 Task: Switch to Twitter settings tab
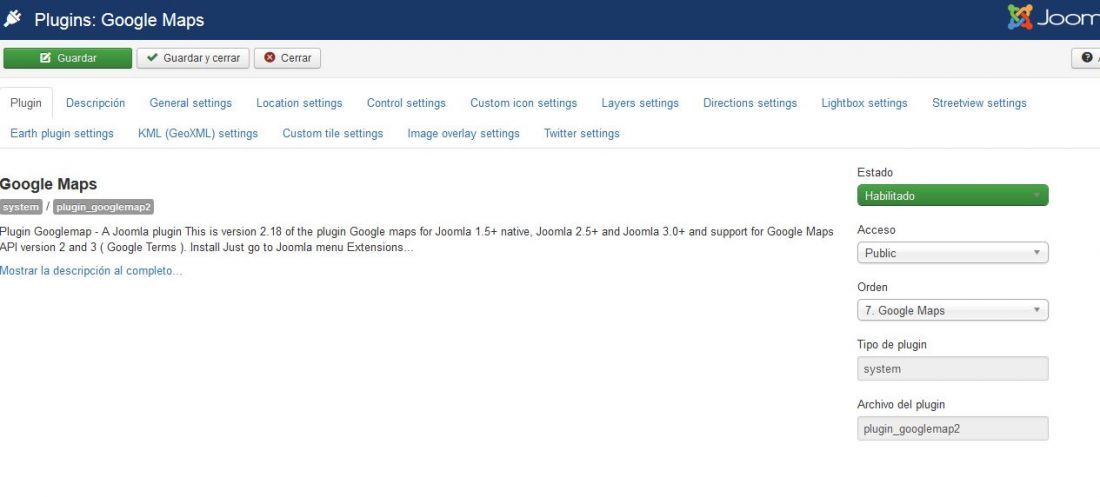tap(582, 133)
